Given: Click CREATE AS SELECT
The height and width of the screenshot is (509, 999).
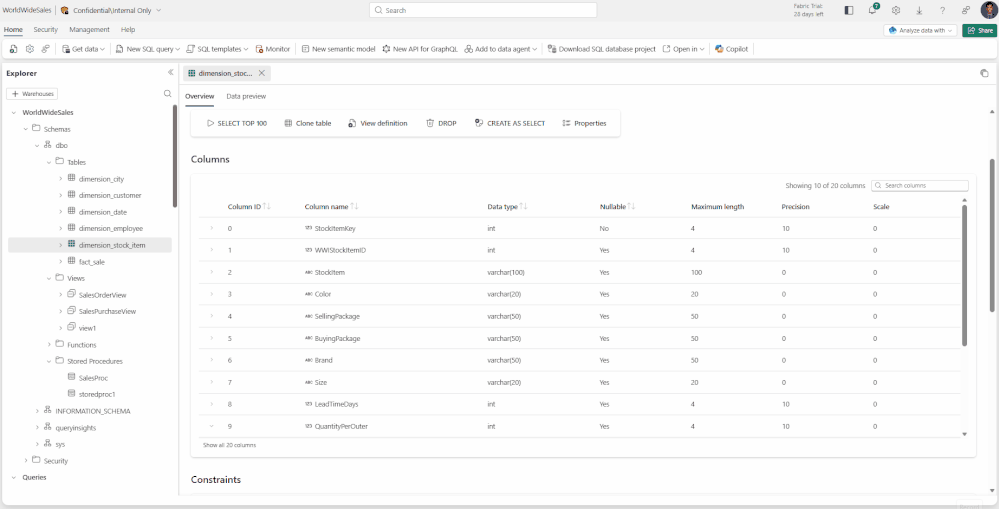Looking at the screenshot, I should [x=510, y=124].
